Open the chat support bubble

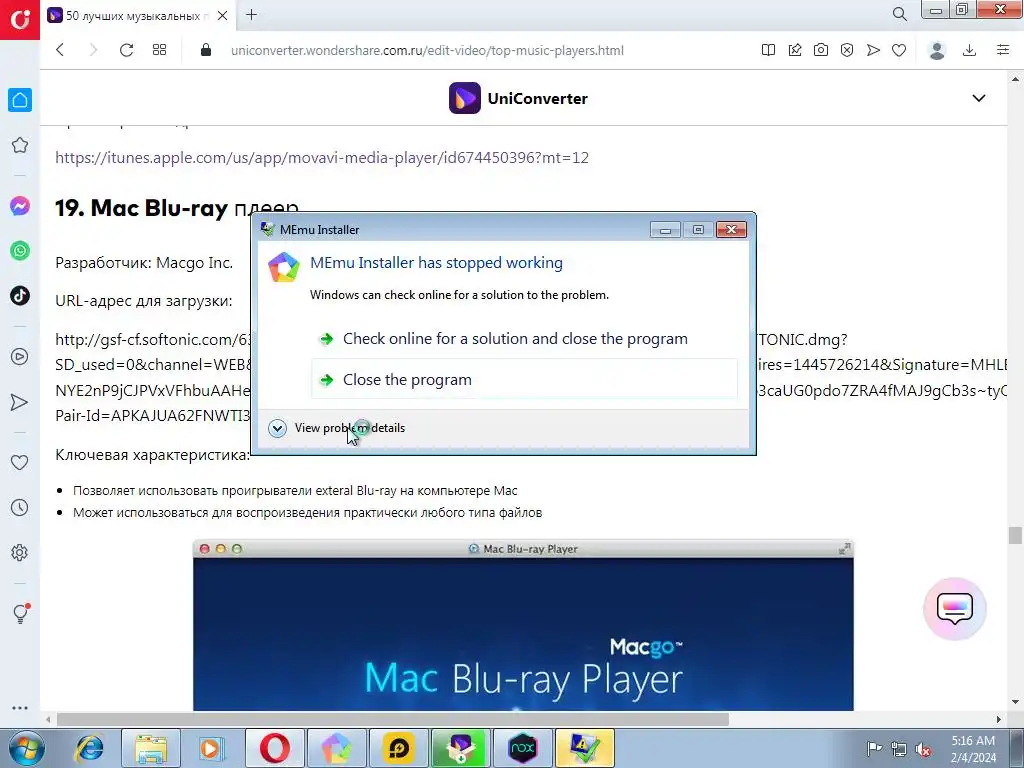(955, 609)
